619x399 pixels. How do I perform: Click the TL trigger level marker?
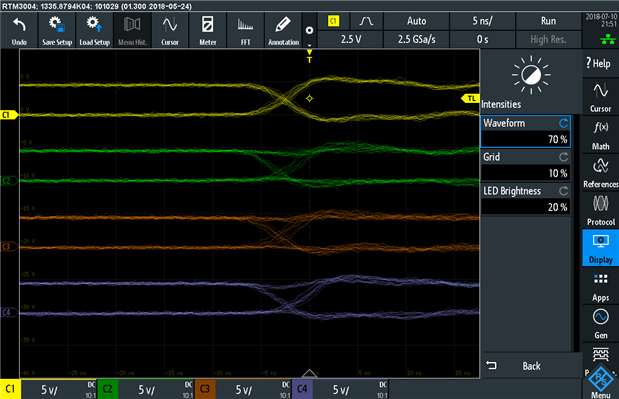[470, 98]
